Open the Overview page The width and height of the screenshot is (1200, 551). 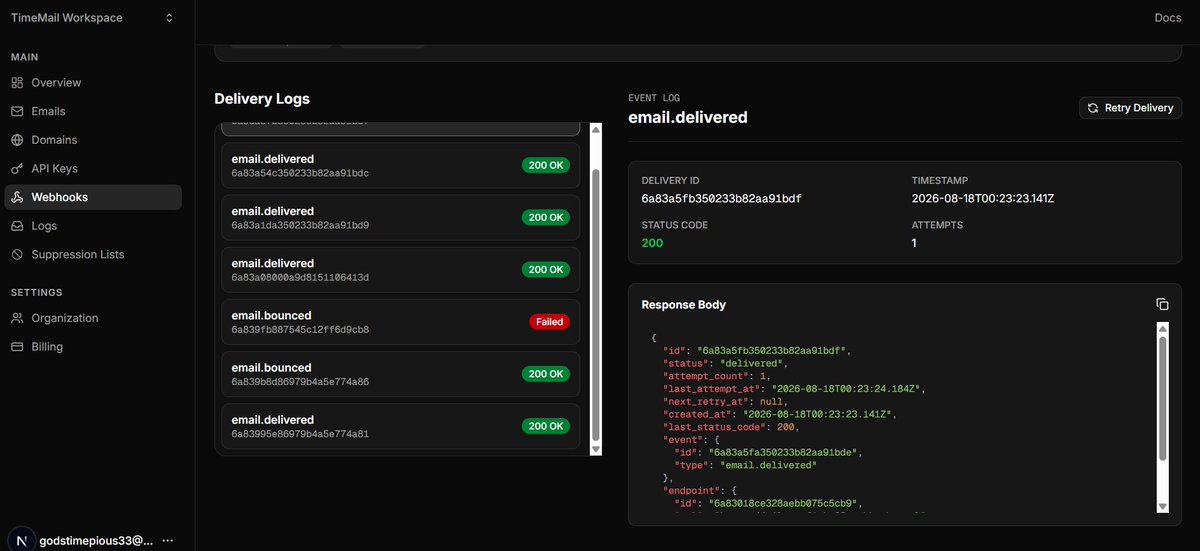pyautogui.click(x=93, y=83)
